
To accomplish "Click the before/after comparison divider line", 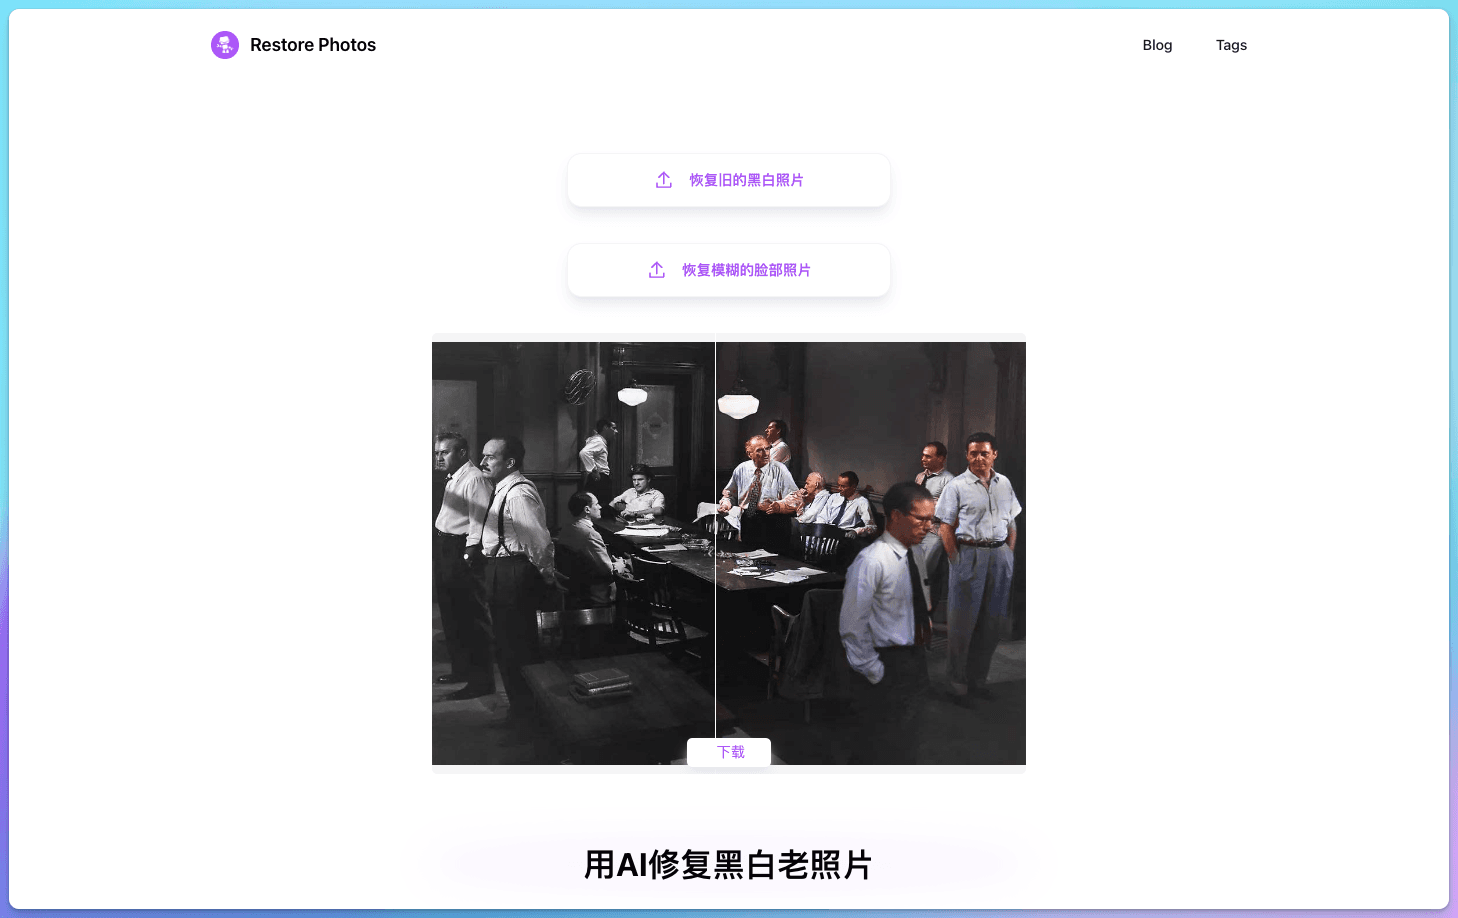I will click(x=715, y=540).
